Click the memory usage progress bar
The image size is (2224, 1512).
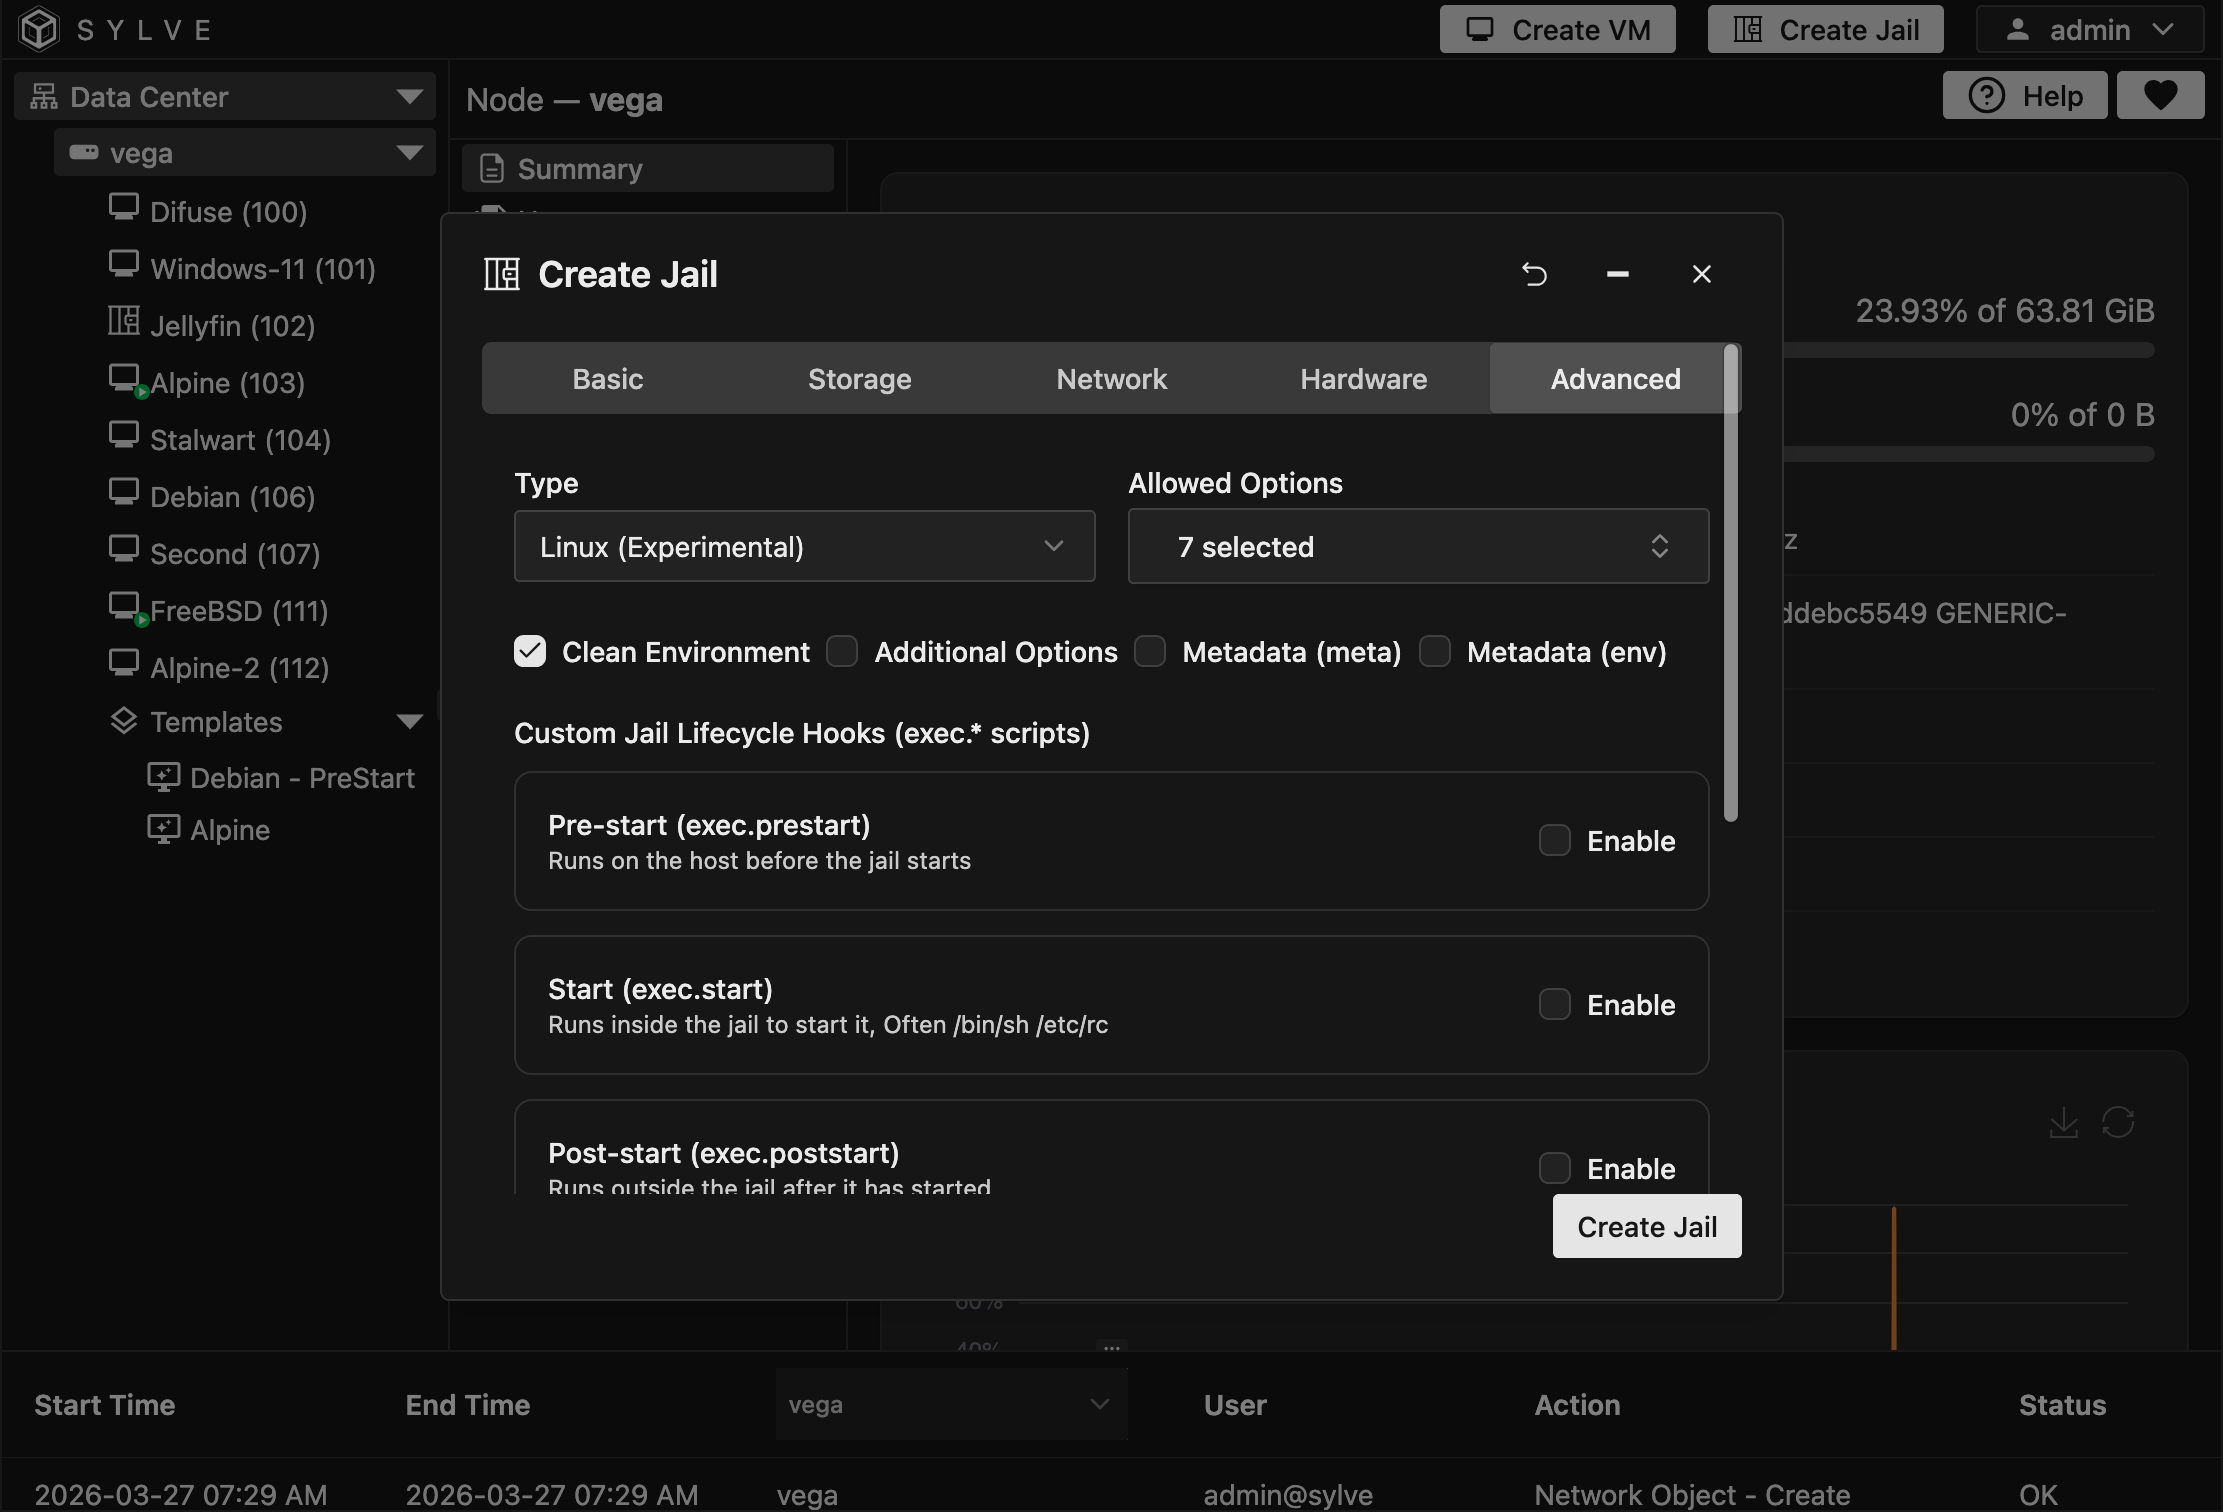1968,350
